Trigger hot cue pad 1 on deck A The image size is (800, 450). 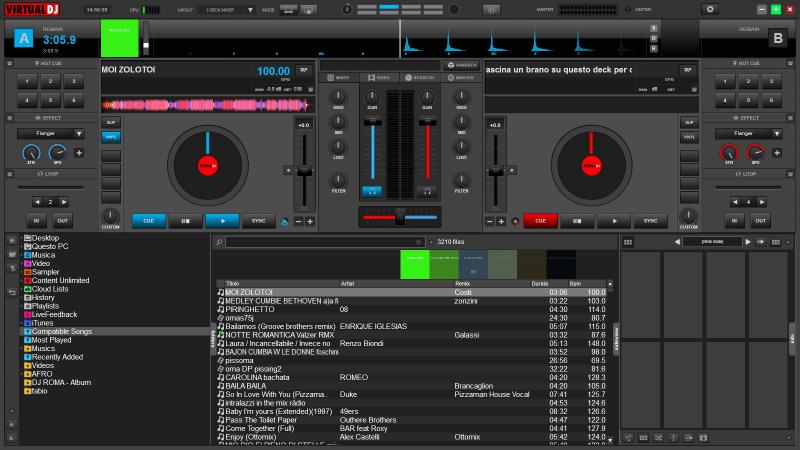pos(27,81)
